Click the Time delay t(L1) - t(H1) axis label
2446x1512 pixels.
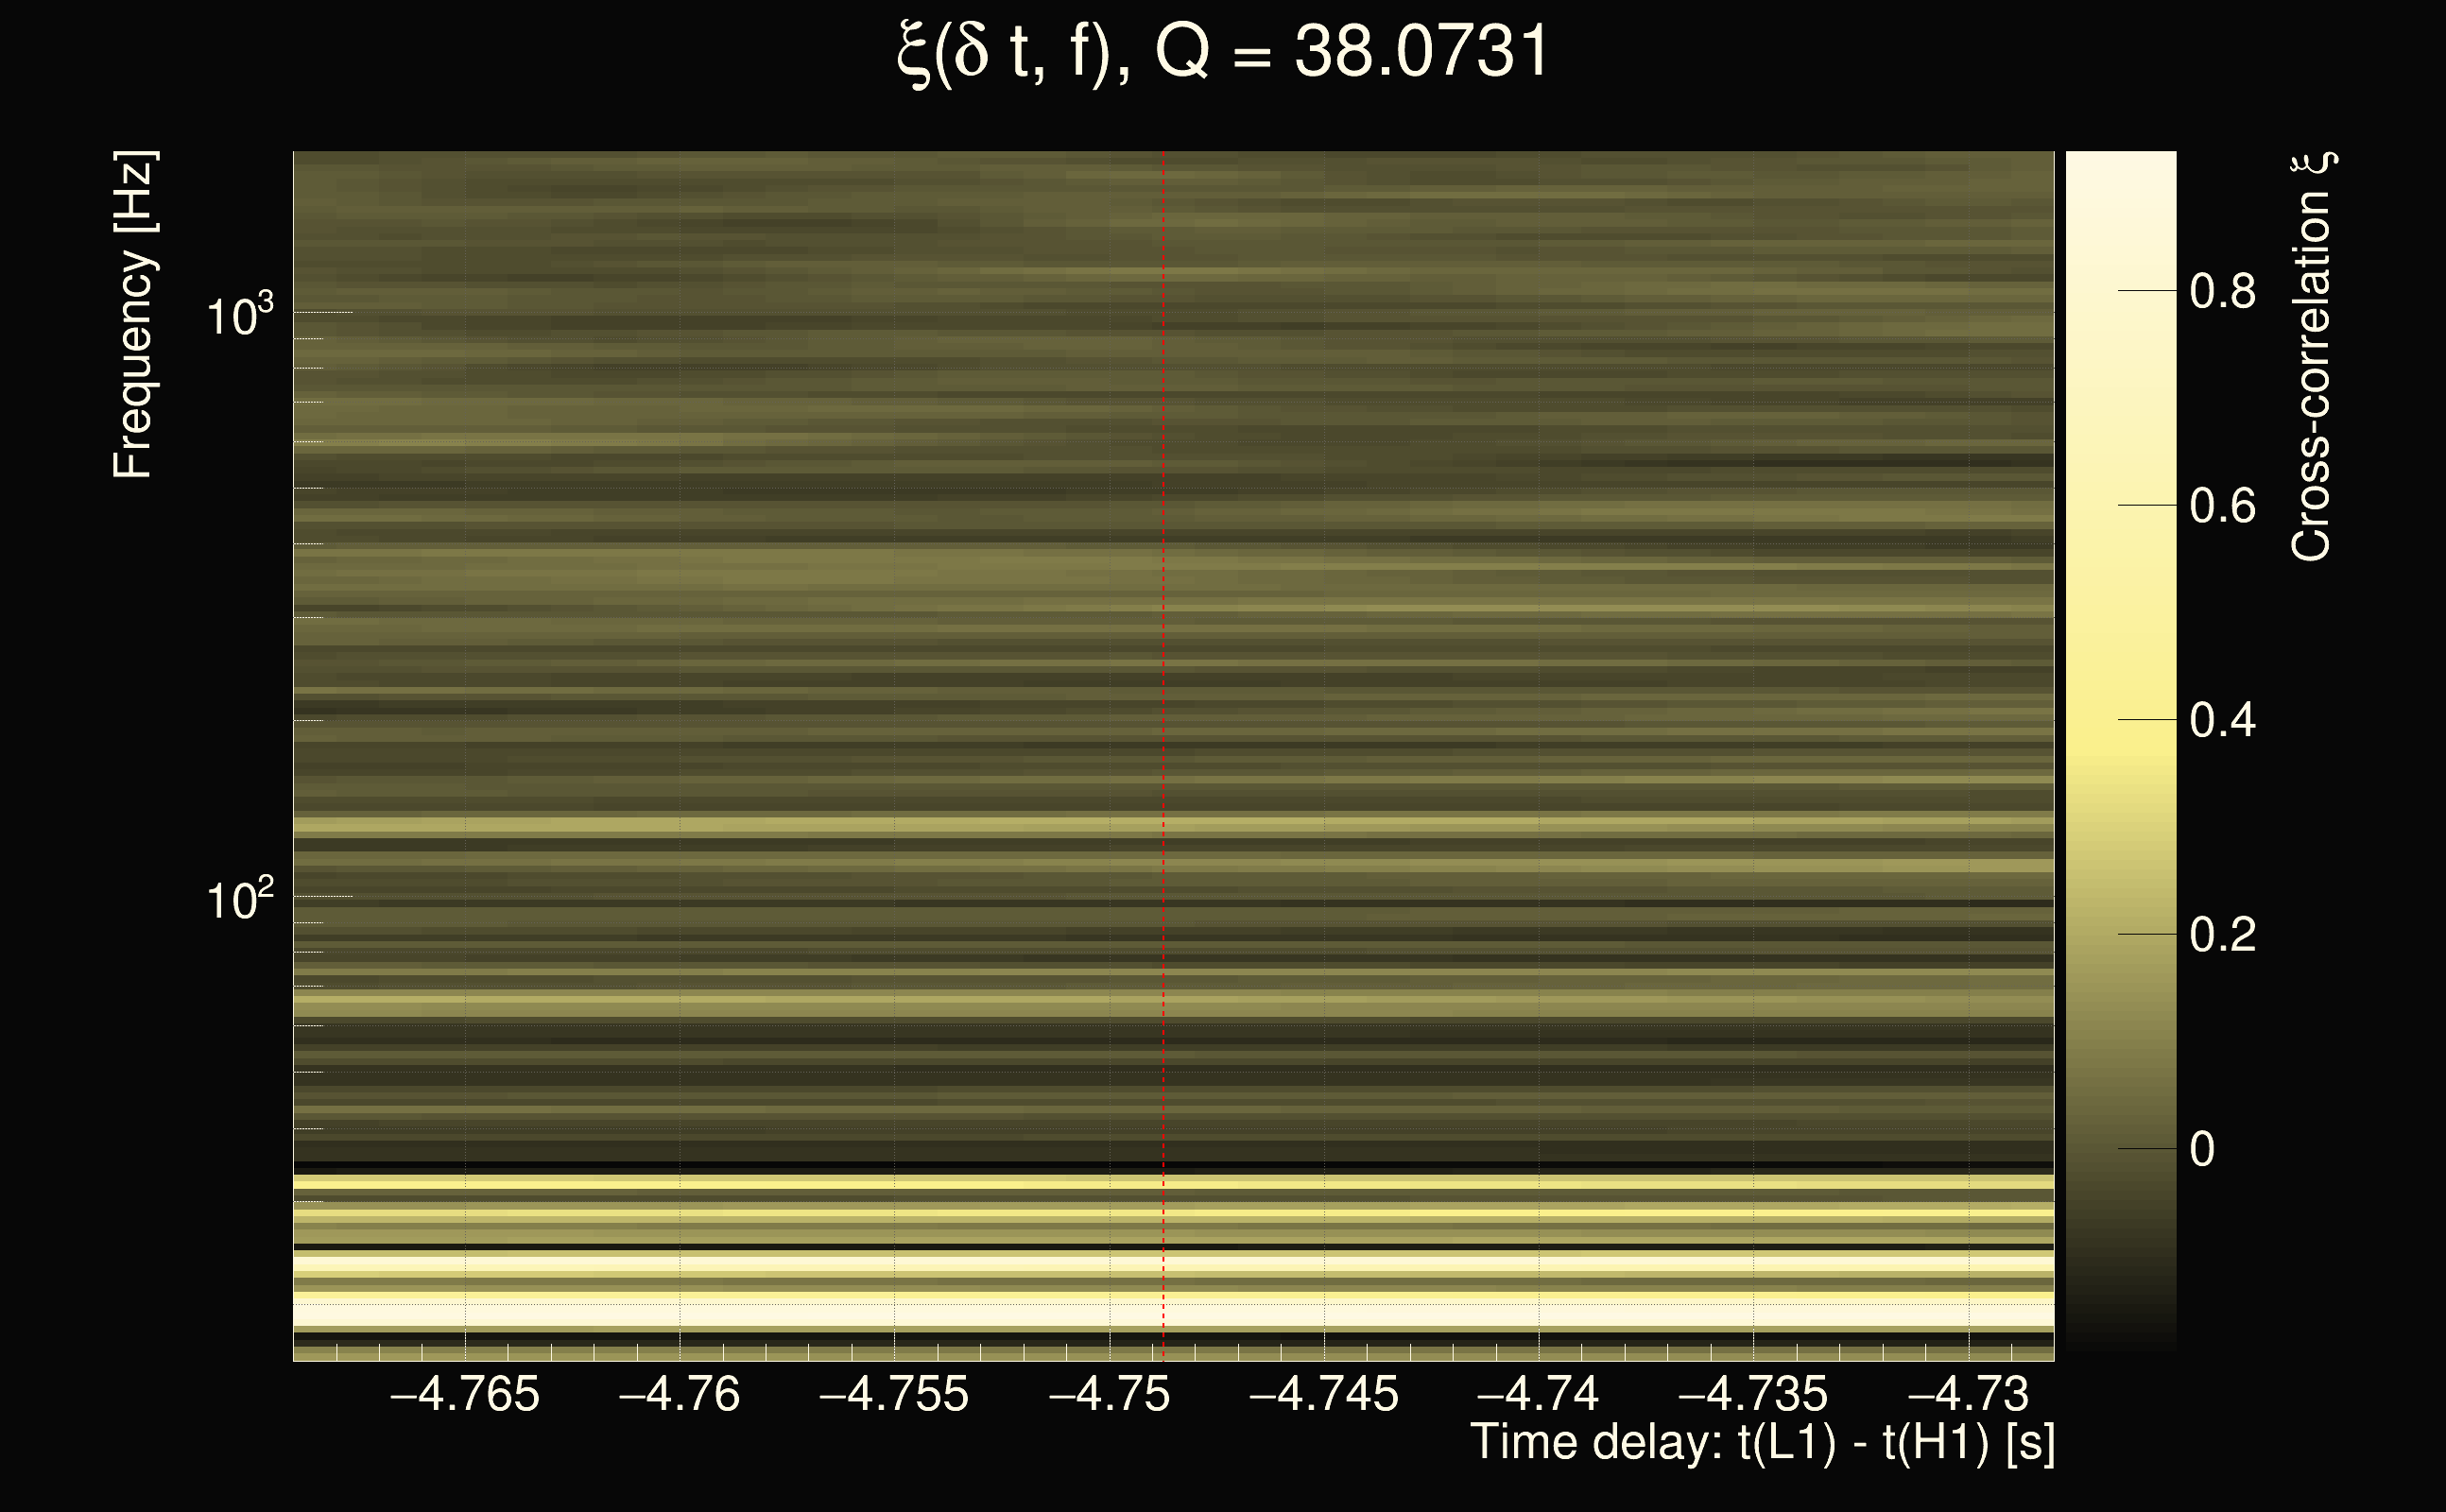1762,1442
